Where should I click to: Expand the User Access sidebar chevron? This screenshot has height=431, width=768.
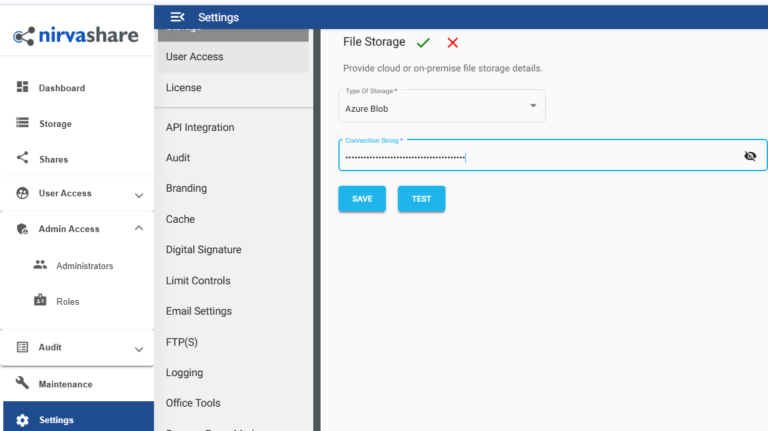[139, 195]
